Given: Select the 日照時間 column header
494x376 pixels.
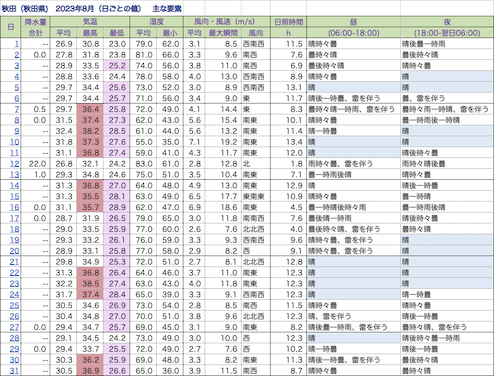Looking at the screenshot, I should click(x=289, y=22).
